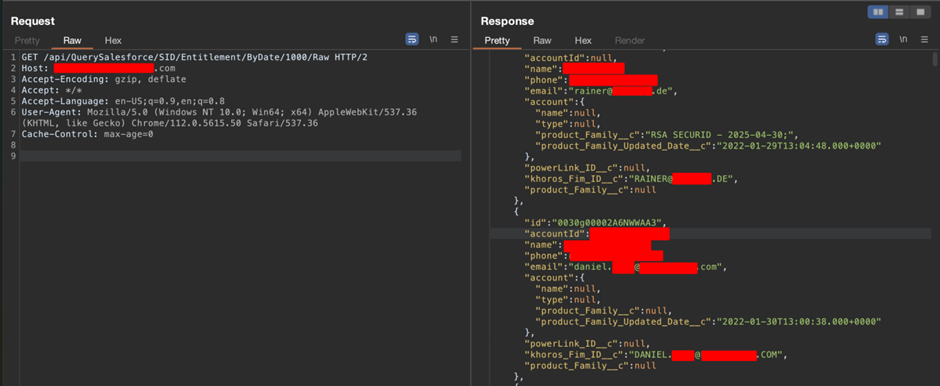Toggle word wrap icon in Response panel
This screenshot has width=940, height=386.
pyautogui.click(x=882, y=40)
